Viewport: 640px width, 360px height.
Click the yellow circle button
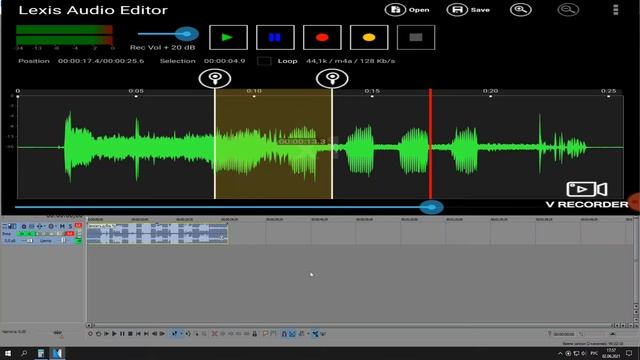[369, 38]
